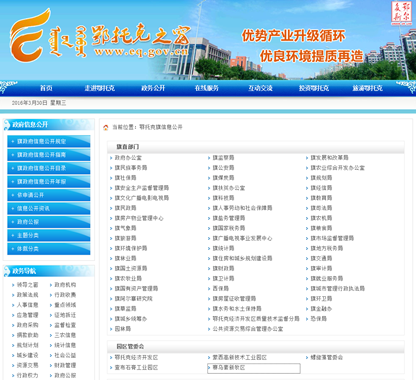Image resolution: width=416 pixels, height=380 pixels.
Task: Open the 园林局 department link
Action: 123,329
